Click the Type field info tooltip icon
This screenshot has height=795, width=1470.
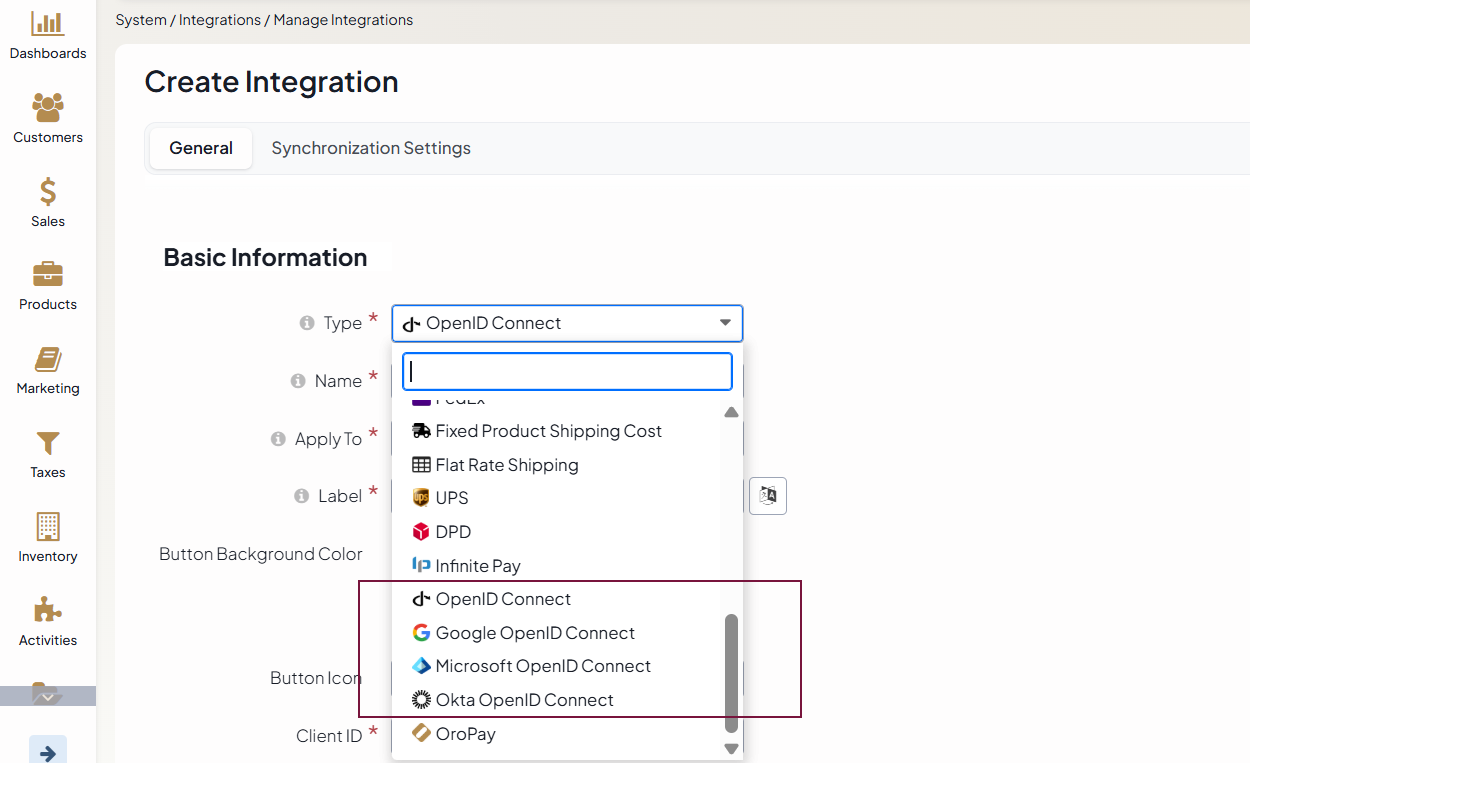307,323
